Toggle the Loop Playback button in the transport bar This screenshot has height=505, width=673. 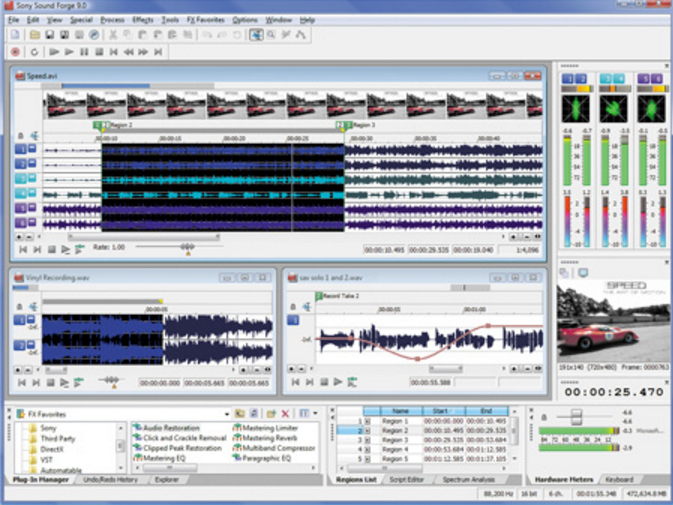(34, 52)
